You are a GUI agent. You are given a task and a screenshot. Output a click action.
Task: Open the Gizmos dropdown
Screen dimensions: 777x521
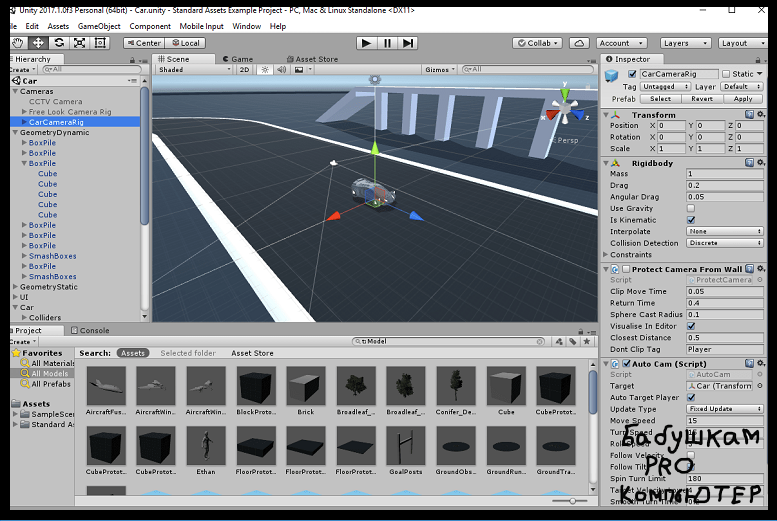440,69
